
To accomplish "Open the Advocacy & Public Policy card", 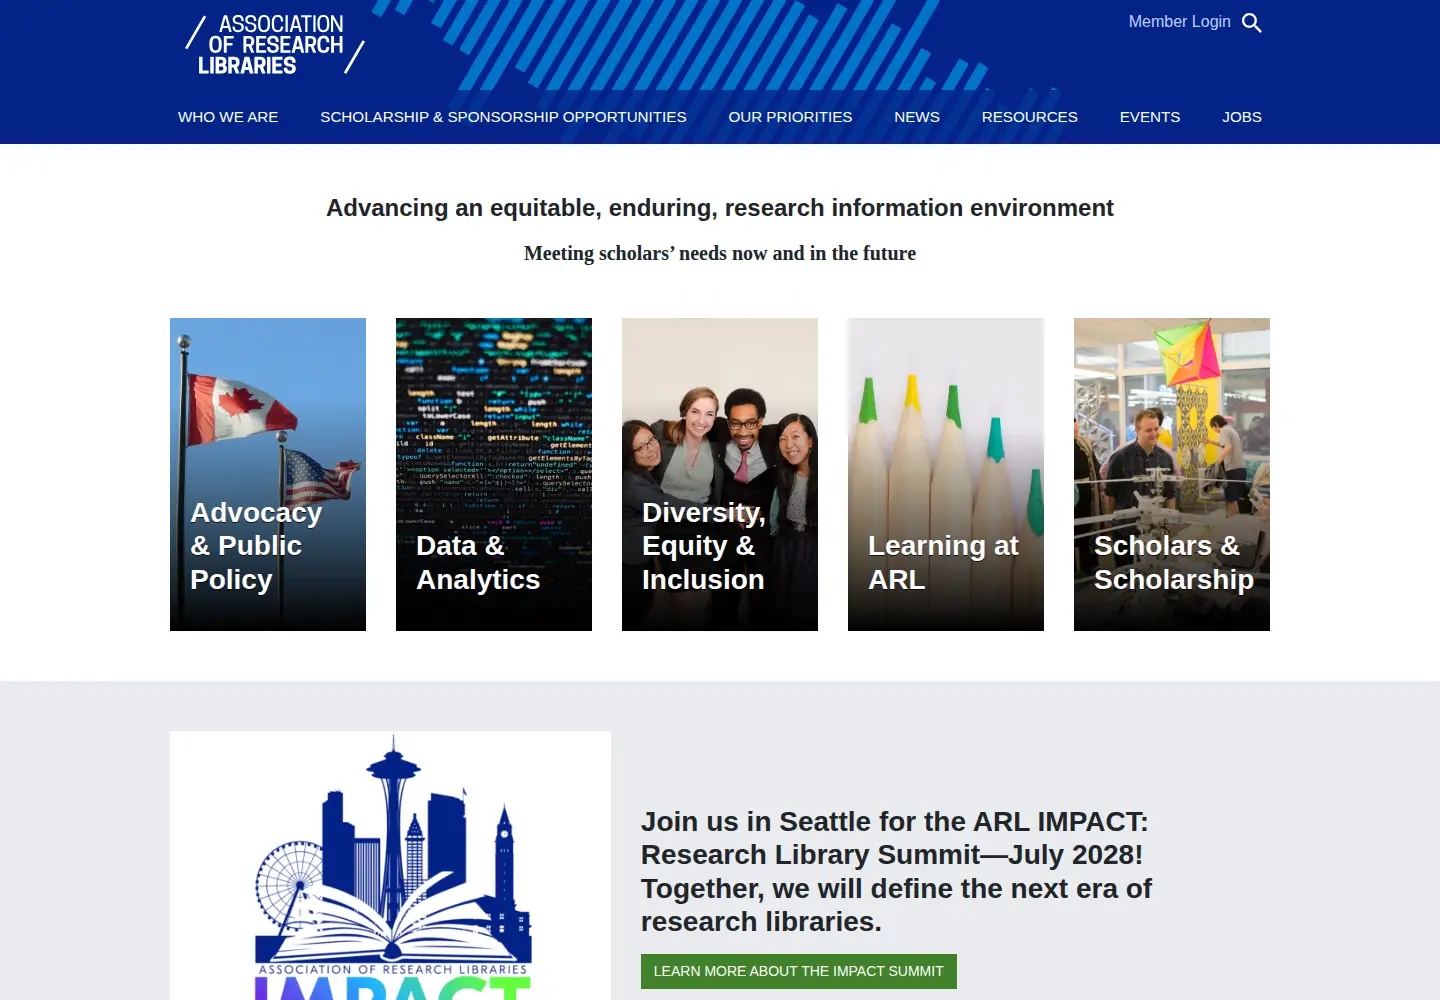I will (268, 474).
